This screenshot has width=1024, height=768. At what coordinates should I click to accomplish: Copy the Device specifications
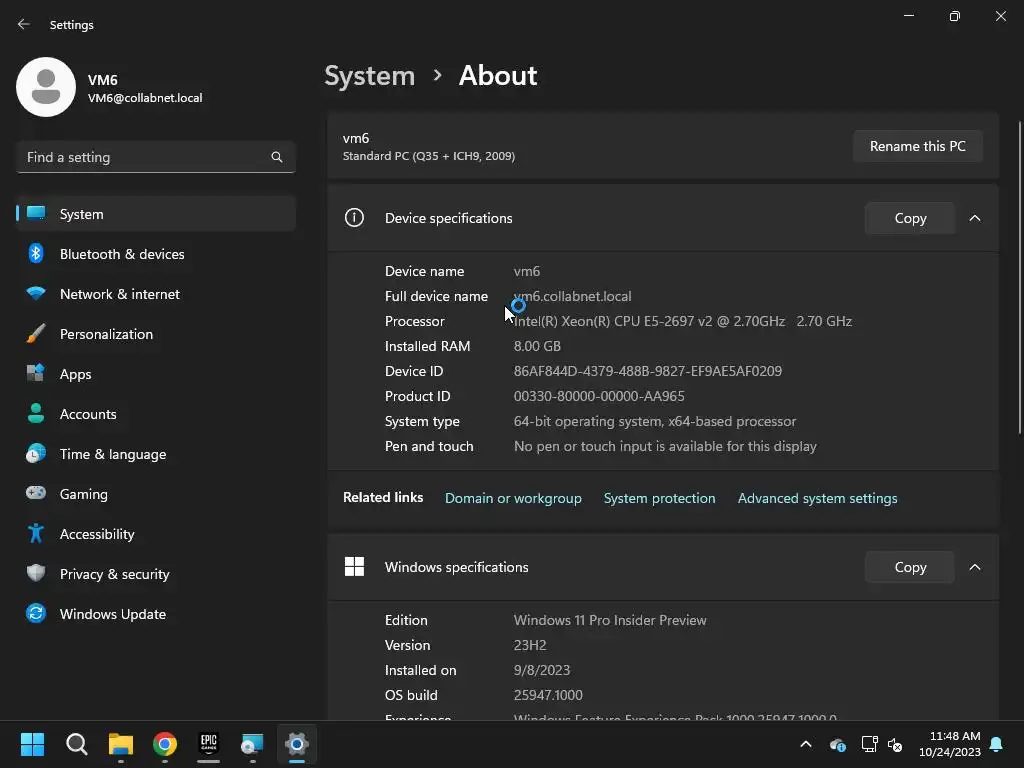pos(910,218)
